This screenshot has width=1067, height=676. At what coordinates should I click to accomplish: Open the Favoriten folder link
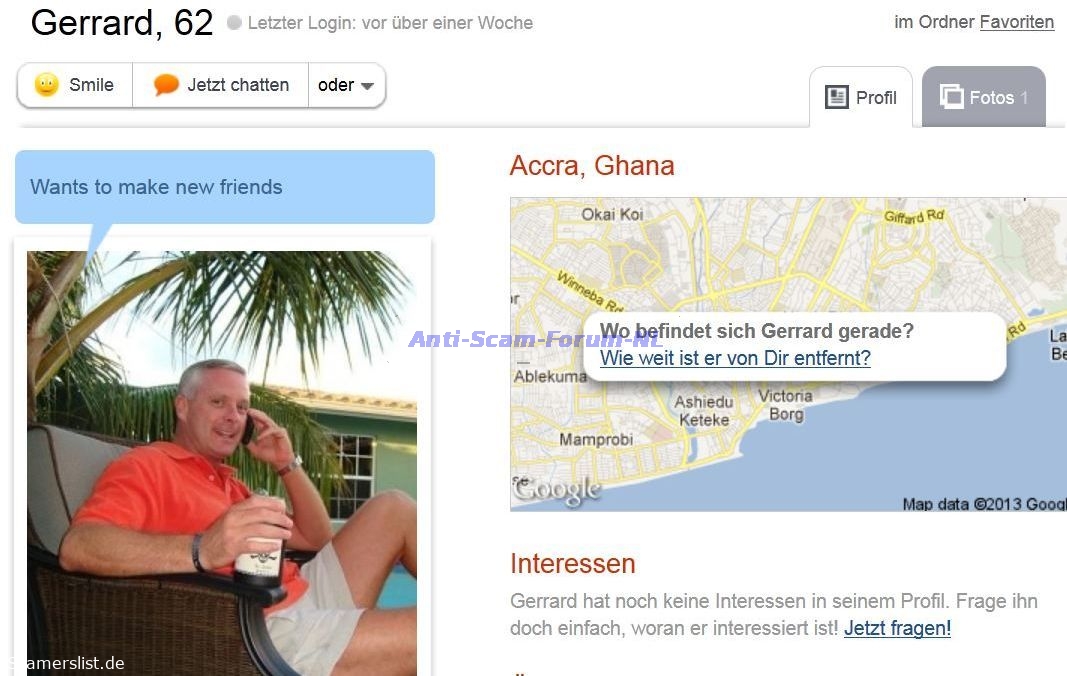(1017, 22)
